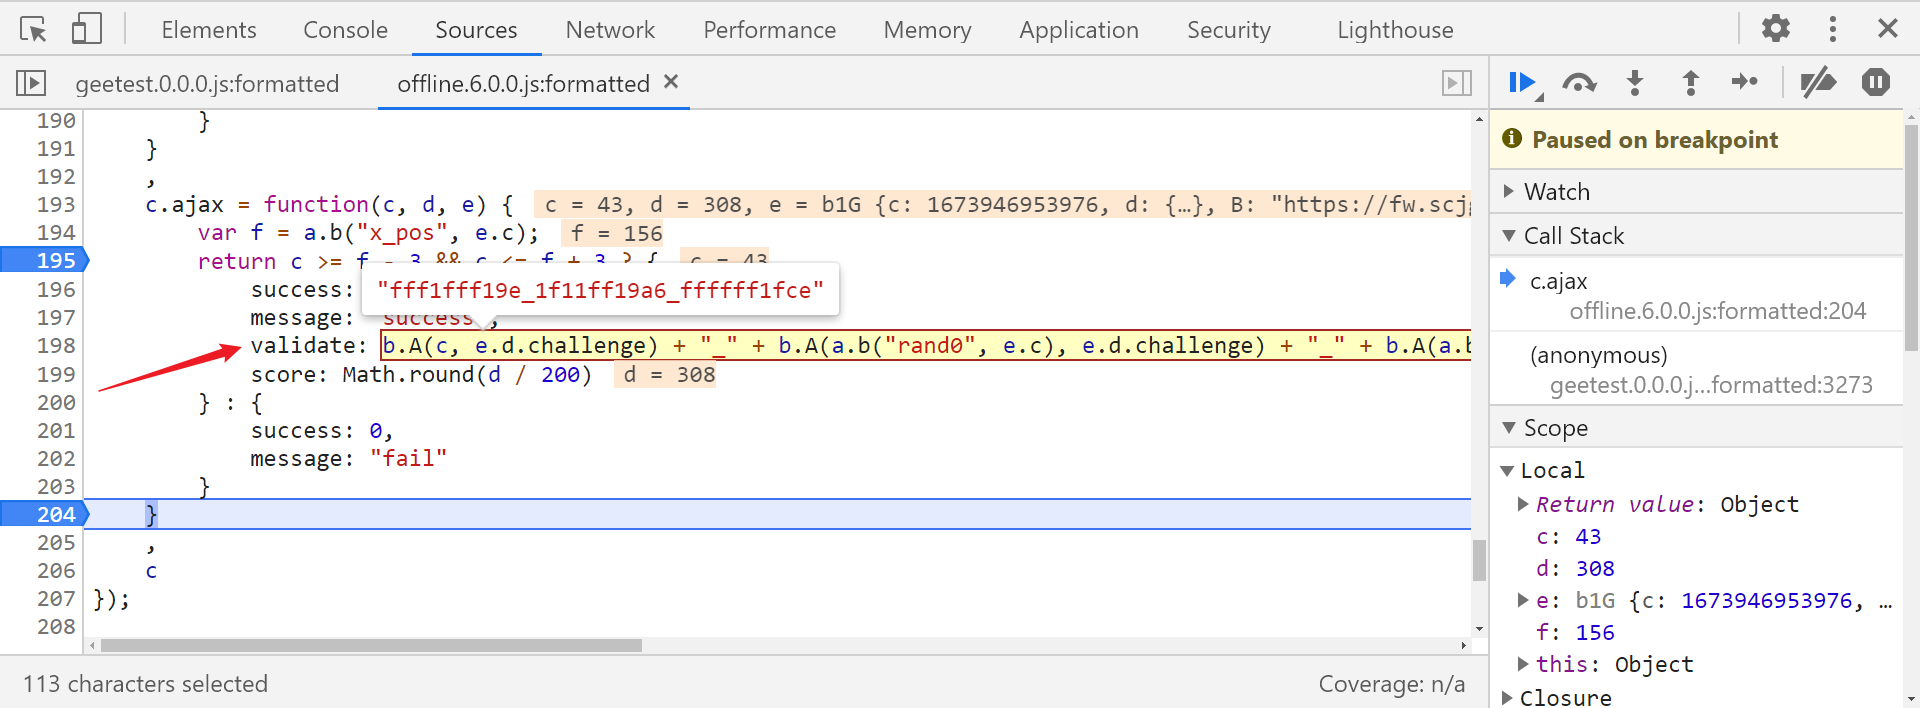The width and height of the screenshot is (1920, 708).
Task: Click the Math.round expression on line 199
Action: (467, 374)
